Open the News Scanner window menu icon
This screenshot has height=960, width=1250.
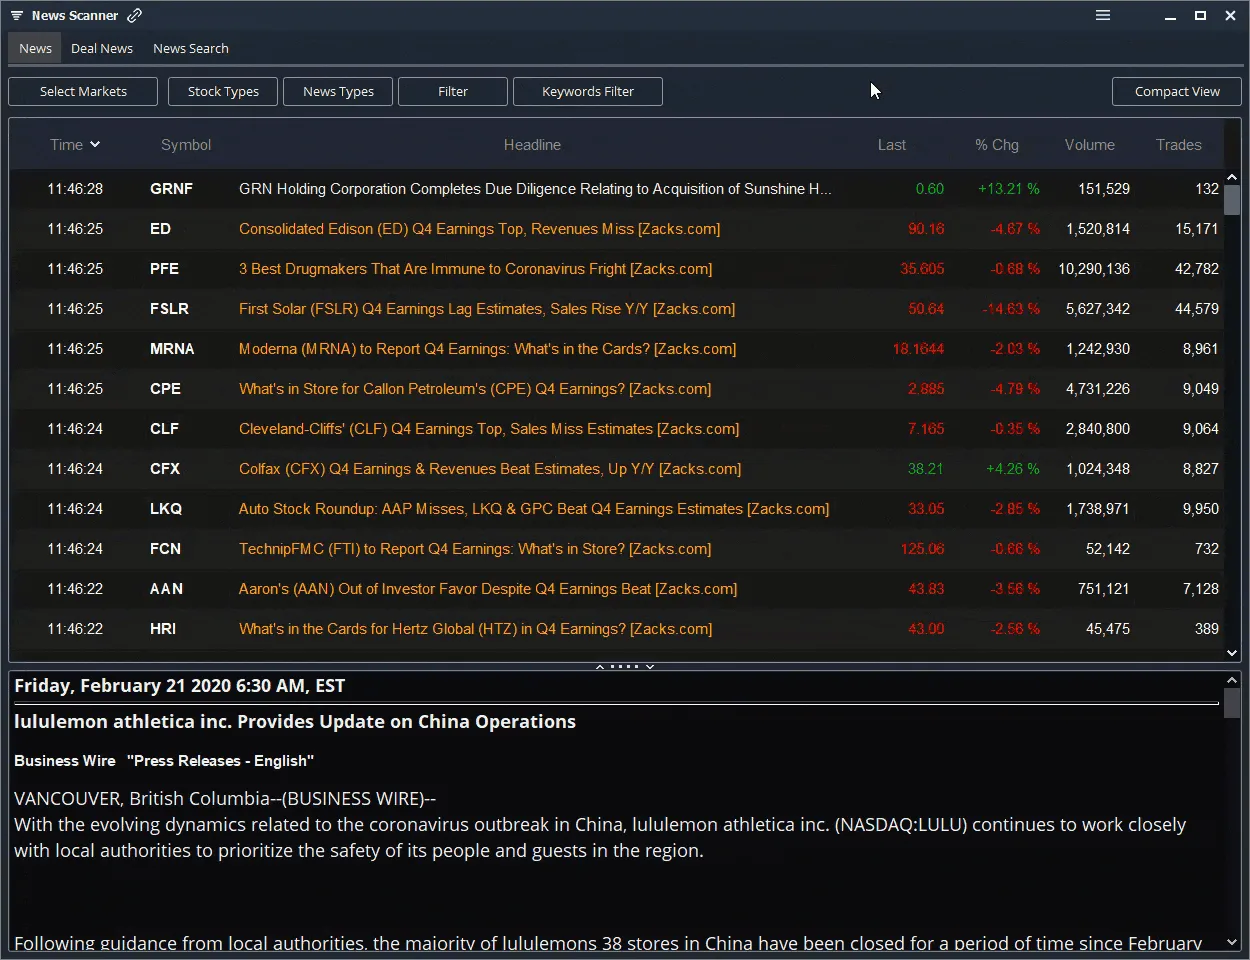16,16
